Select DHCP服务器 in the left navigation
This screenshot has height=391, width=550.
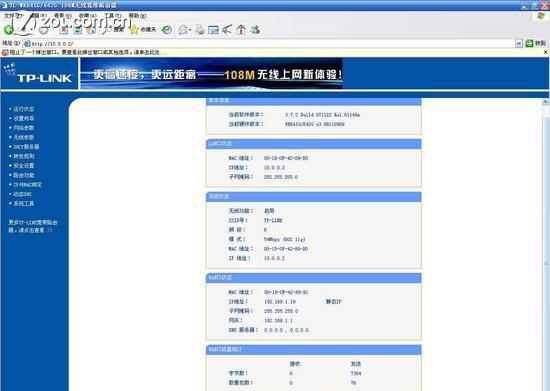26,147
